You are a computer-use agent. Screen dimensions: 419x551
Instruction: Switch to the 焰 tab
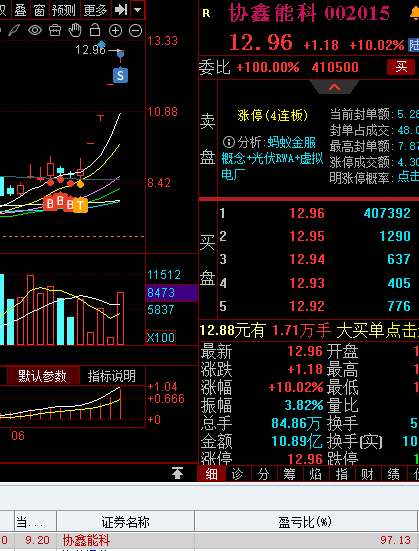click(x=315, y=474)
